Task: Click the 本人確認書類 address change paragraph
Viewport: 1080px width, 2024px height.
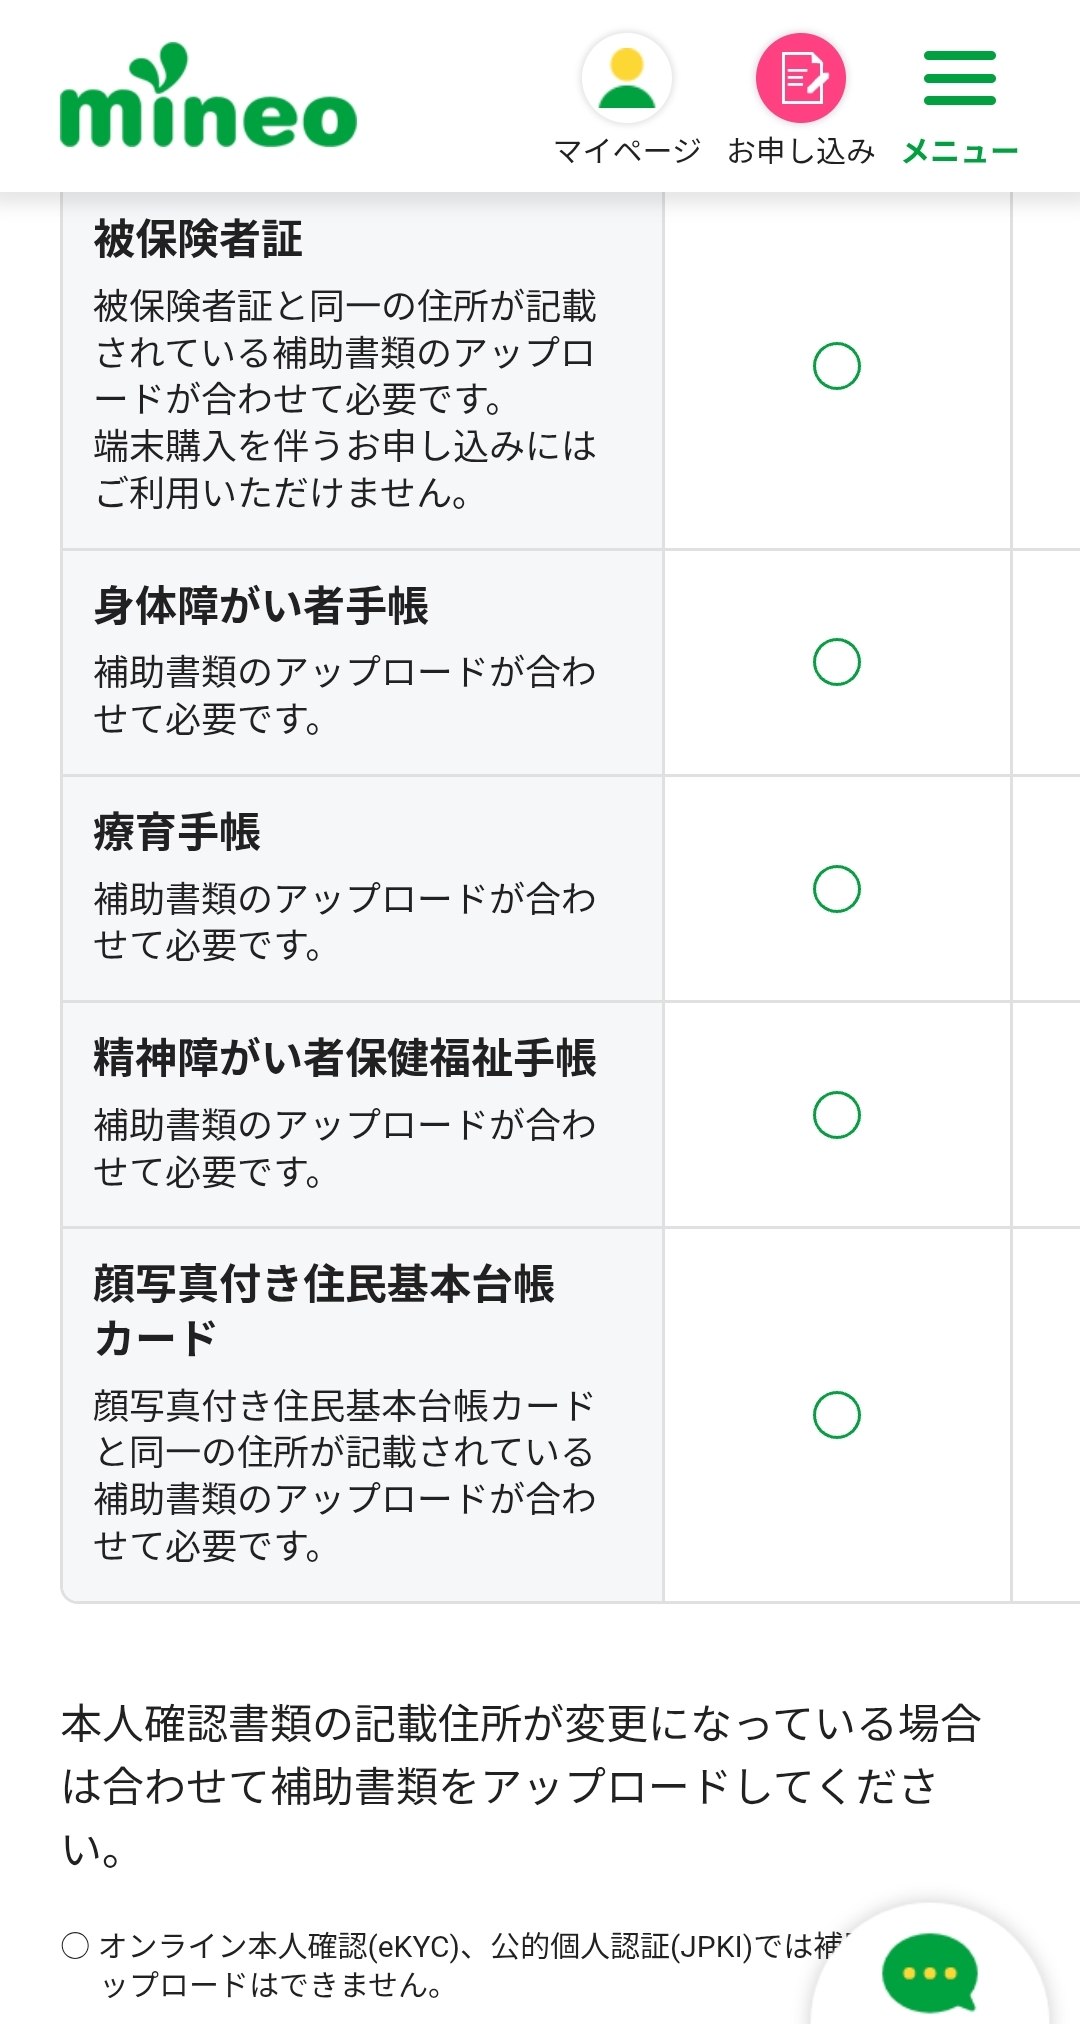Action: [520, 1785]
